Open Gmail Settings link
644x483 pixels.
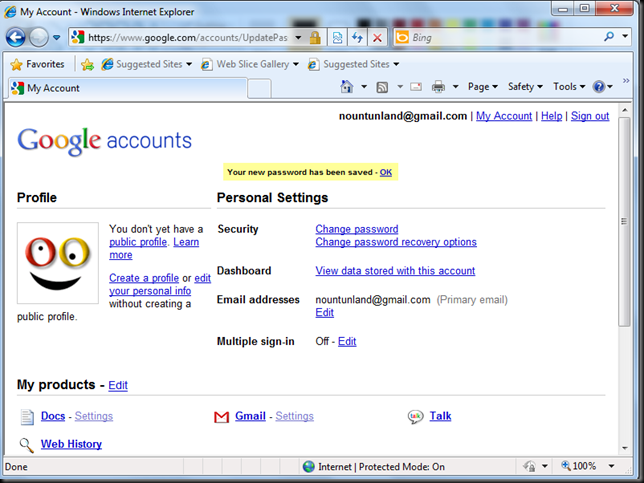294,416
